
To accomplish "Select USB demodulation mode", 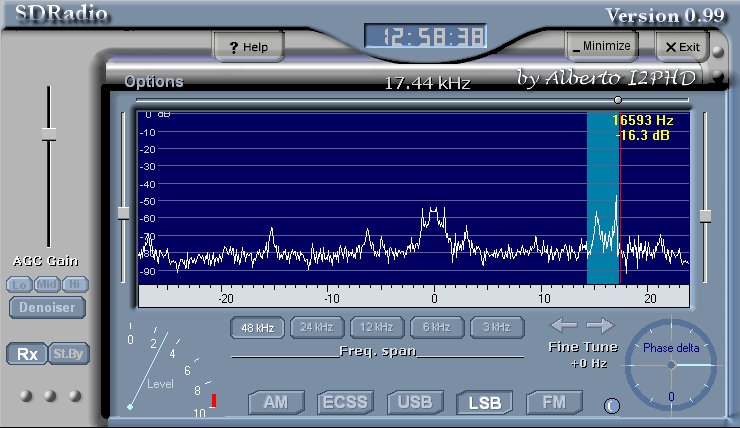I will point(415,403).
